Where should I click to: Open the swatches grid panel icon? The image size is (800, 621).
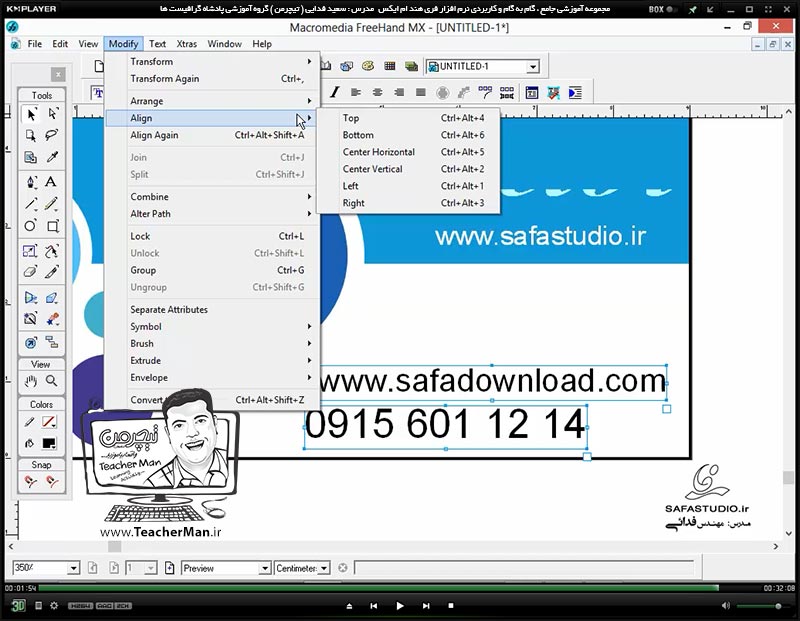pyautogui.click(x=390, y=66)
